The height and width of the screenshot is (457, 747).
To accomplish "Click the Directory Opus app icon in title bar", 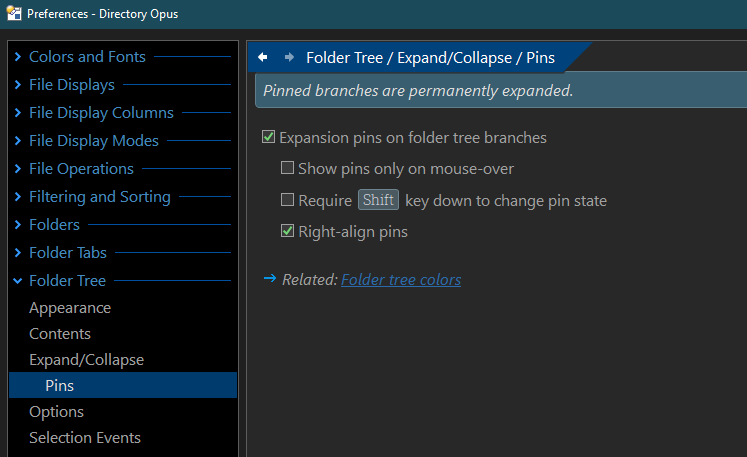I will click(14, 13).
